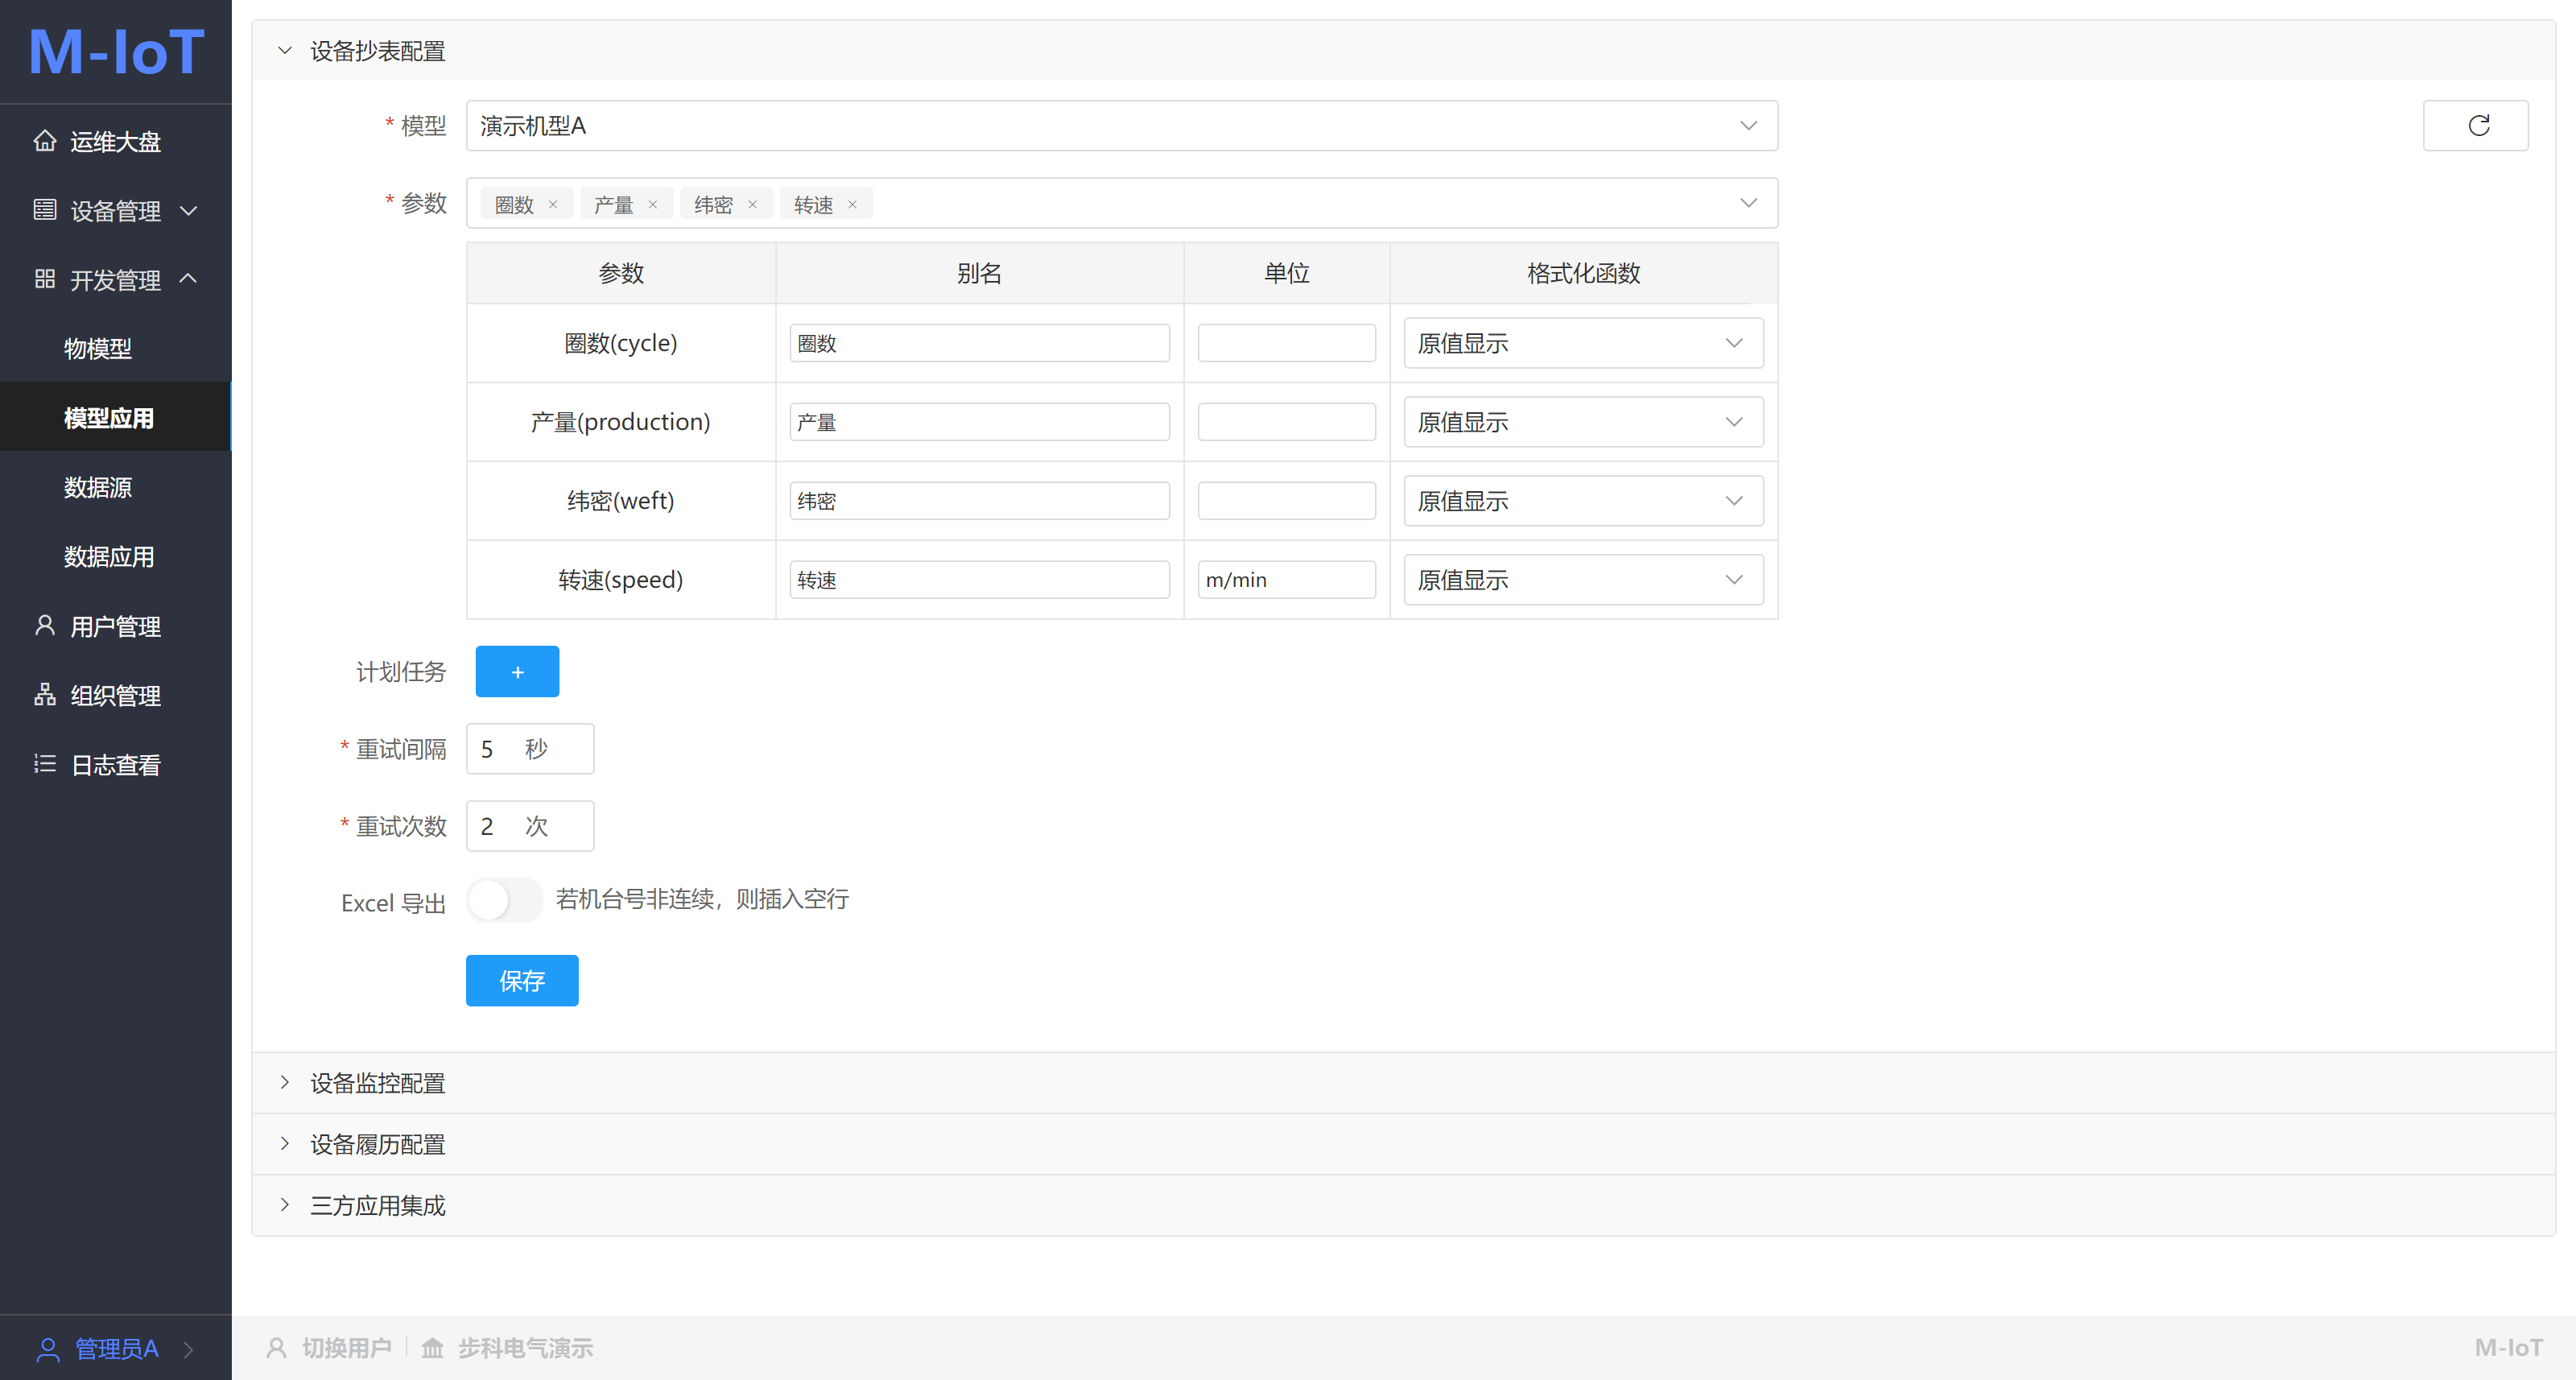Screen dimensions: 2576x1380
Task: Open the 物模型 submenu item
Action: [x=116, y=348]
